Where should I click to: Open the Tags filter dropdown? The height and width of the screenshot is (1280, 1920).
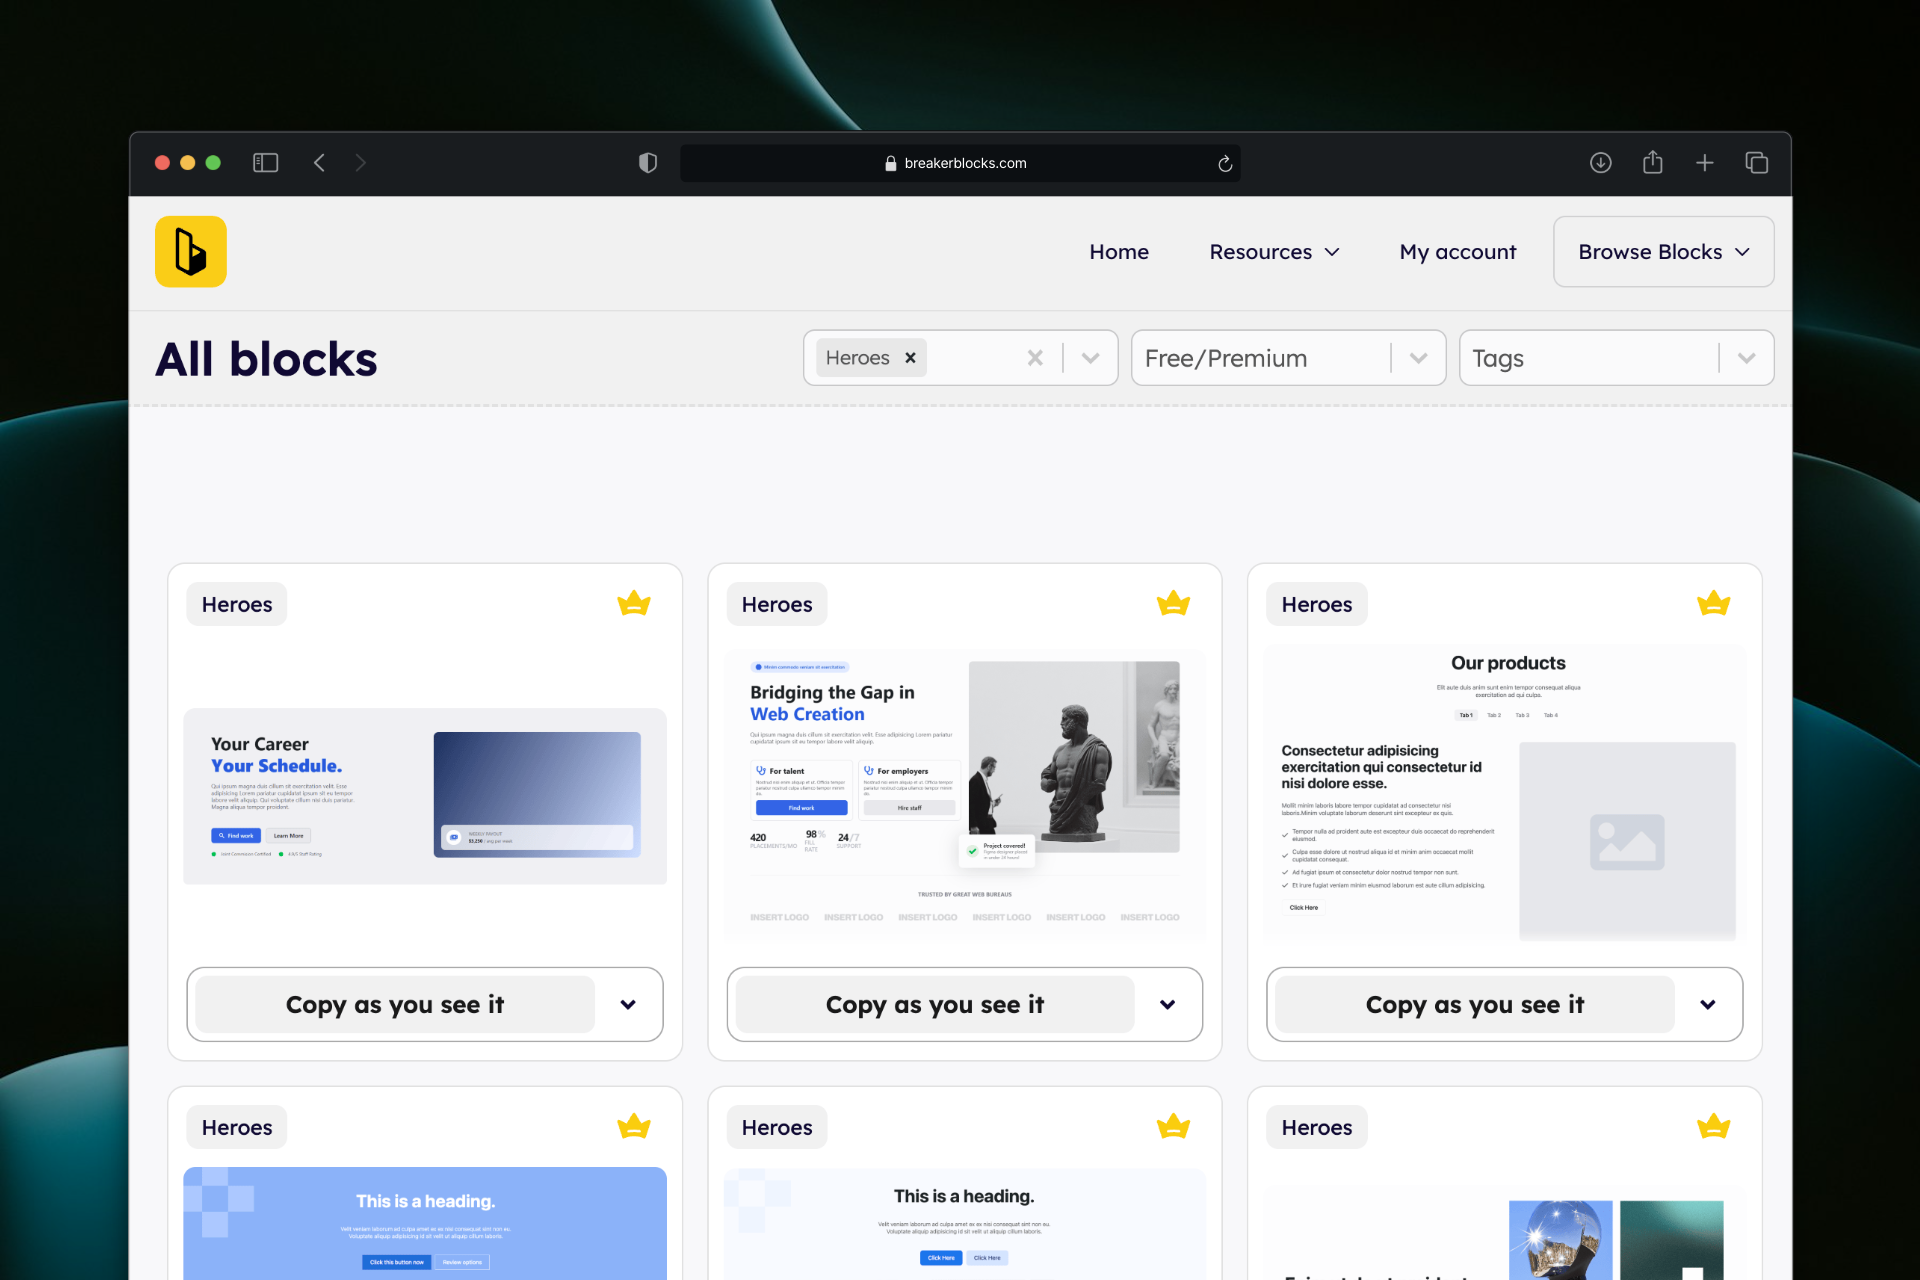[1746, 358]
